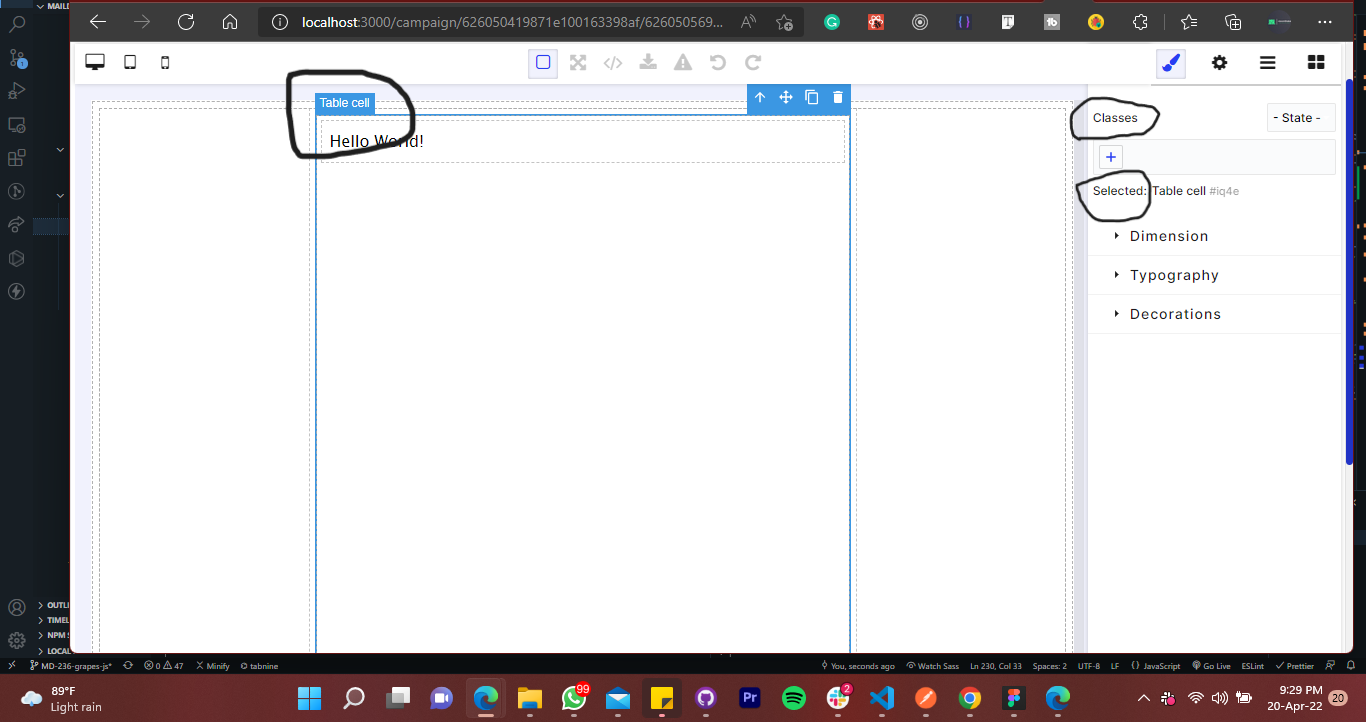
Task: Reload the browser page
Action: 186,22
